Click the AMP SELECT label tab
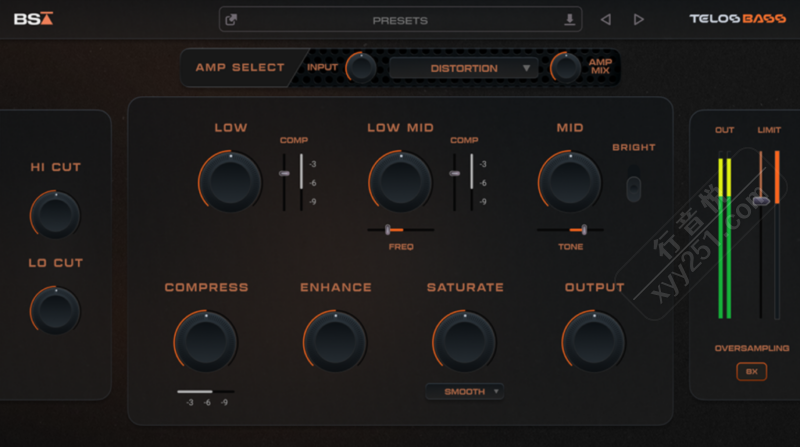The image size is (800, 447). (x=240, y=67)
